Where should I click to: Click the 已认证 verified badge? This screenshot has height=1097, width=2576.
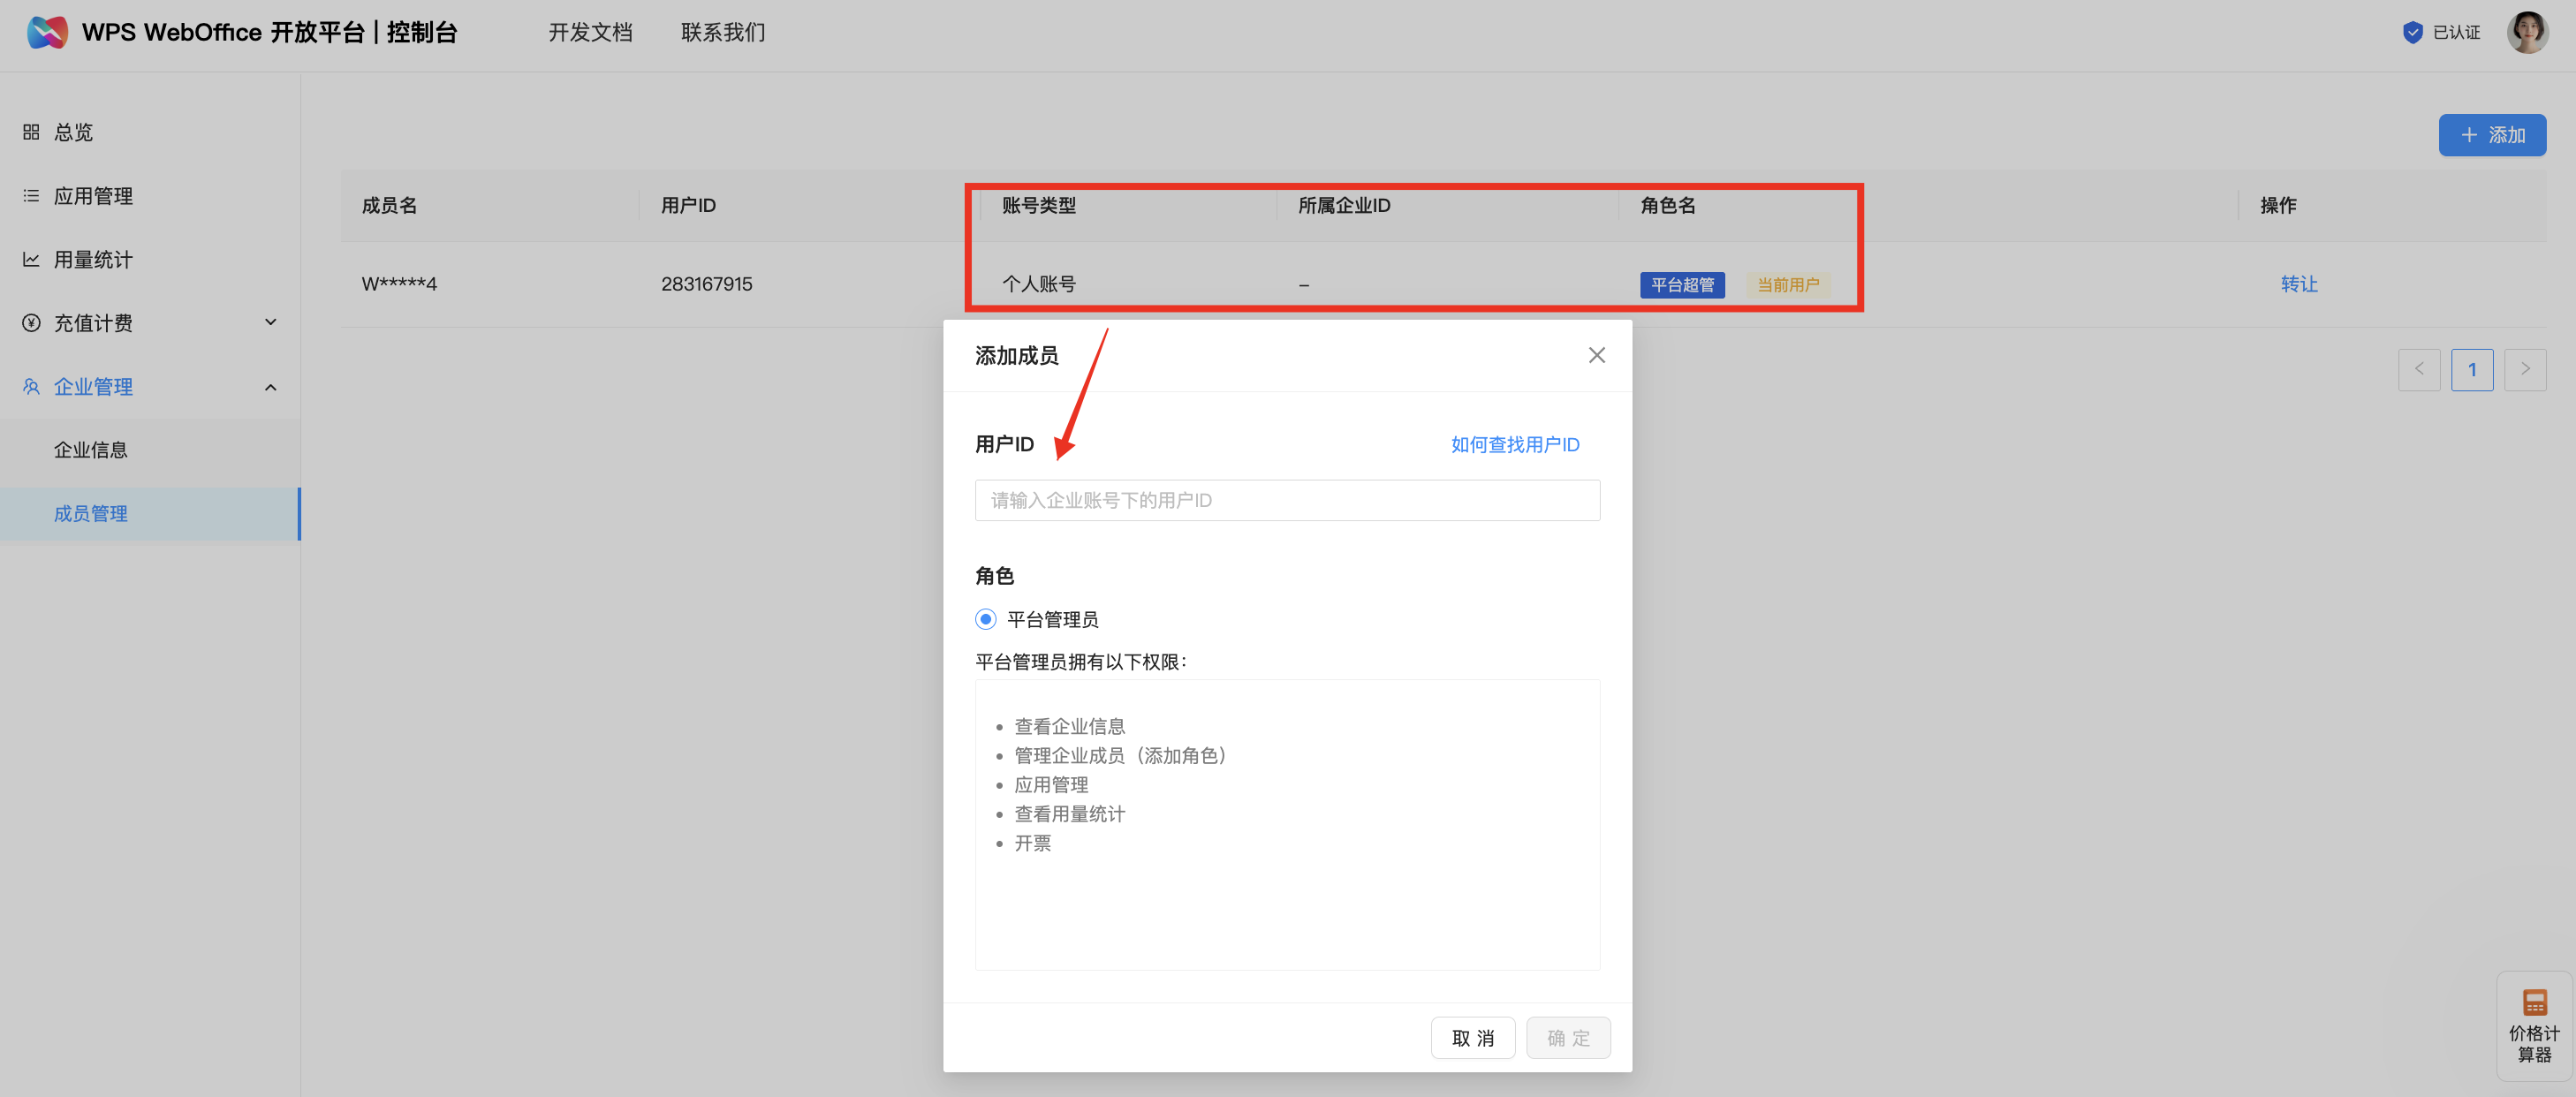[2441, 31]
